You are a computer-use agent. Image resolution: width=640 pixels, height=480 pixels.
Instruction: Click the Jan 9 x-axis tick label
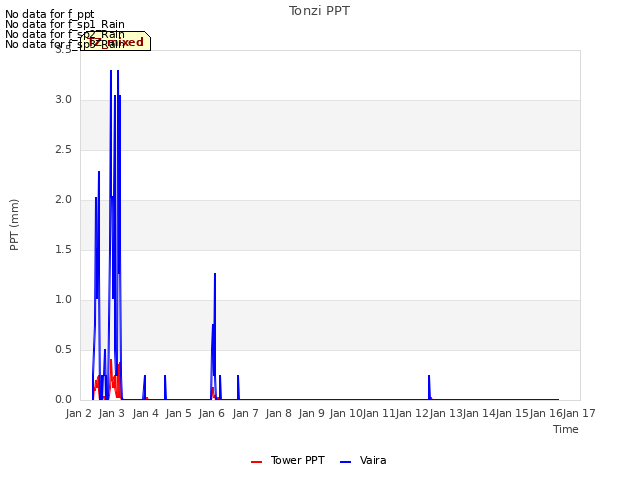click(312, 413)
